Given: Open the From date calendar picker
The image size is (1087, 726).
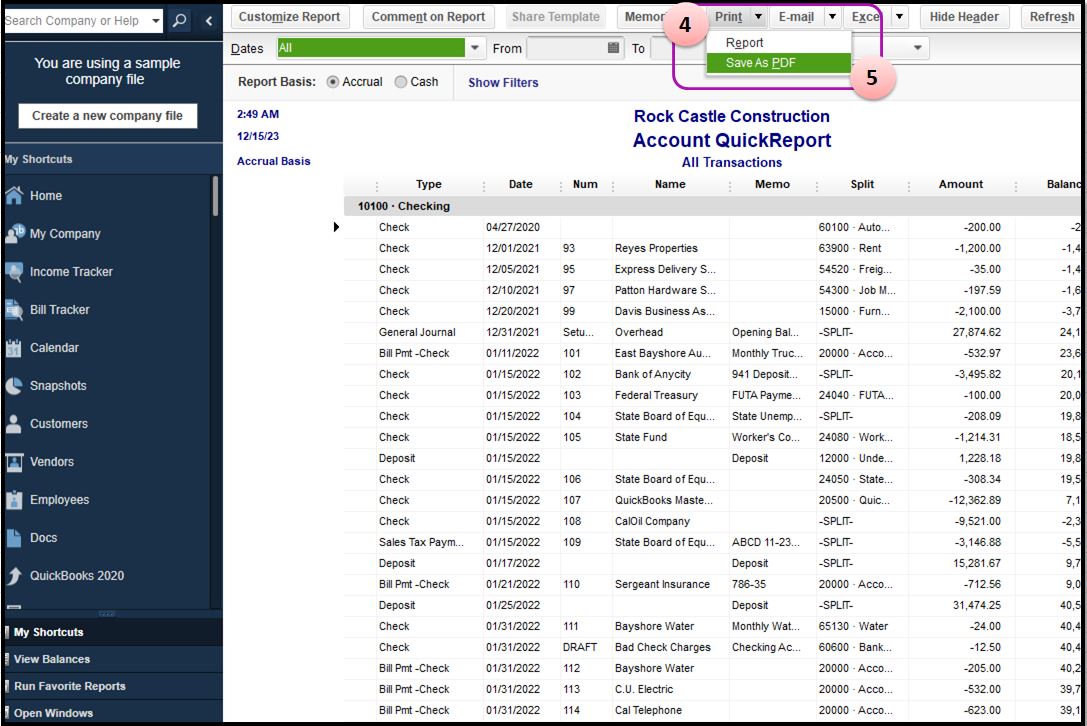Looking at the screenshot, I should point(613,48).
